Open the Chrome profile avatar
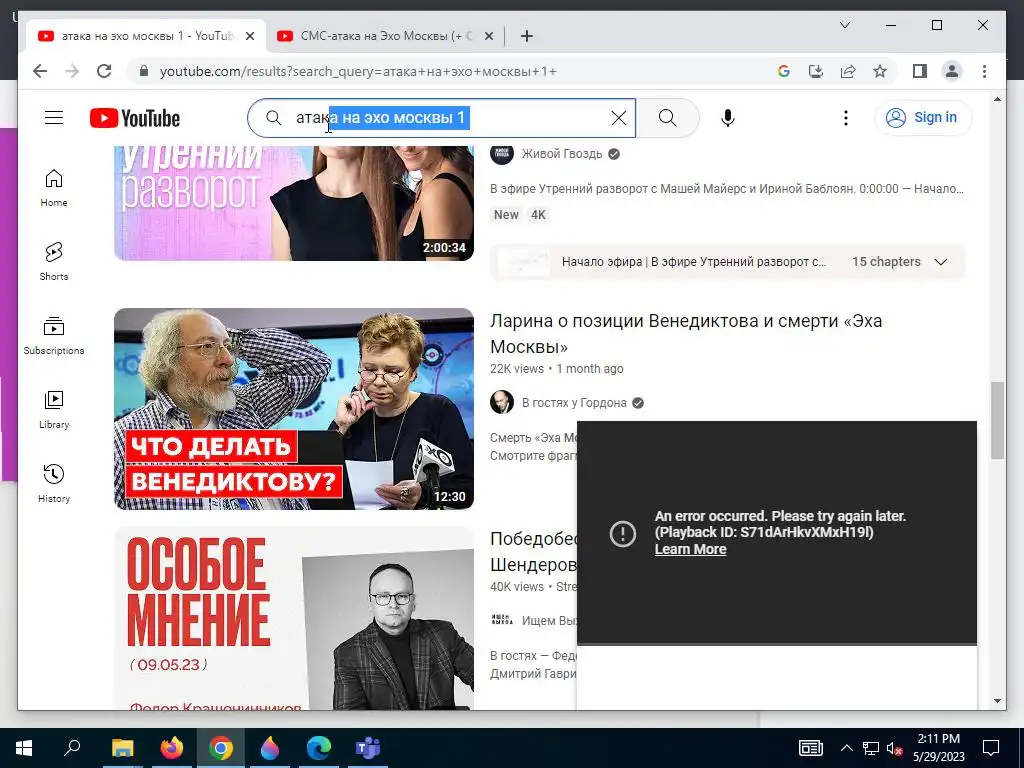The height and width of the screenshot is (768, 1024). 952,71
